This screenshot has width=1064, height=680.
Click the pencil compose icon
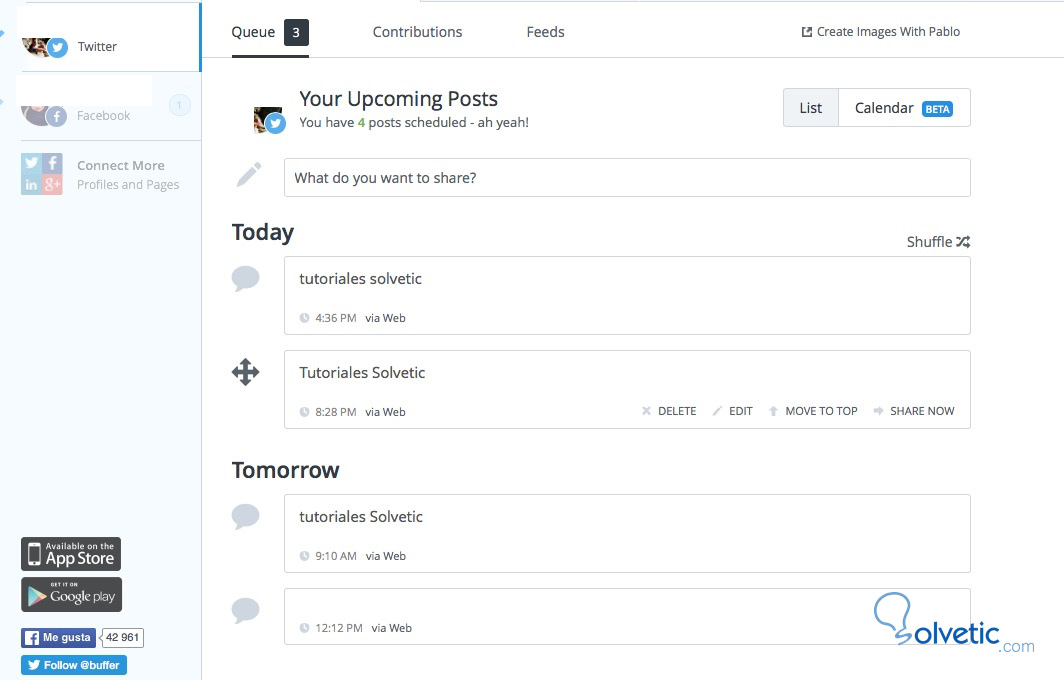[x=248, y=175]
